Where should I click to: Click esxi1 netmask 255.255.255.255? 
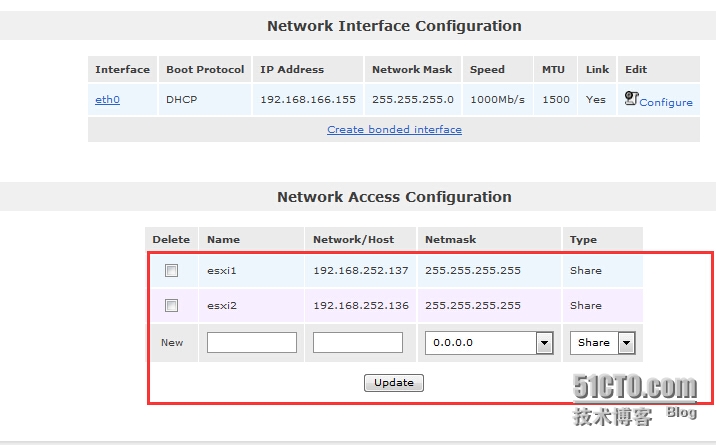coord(473,271)
